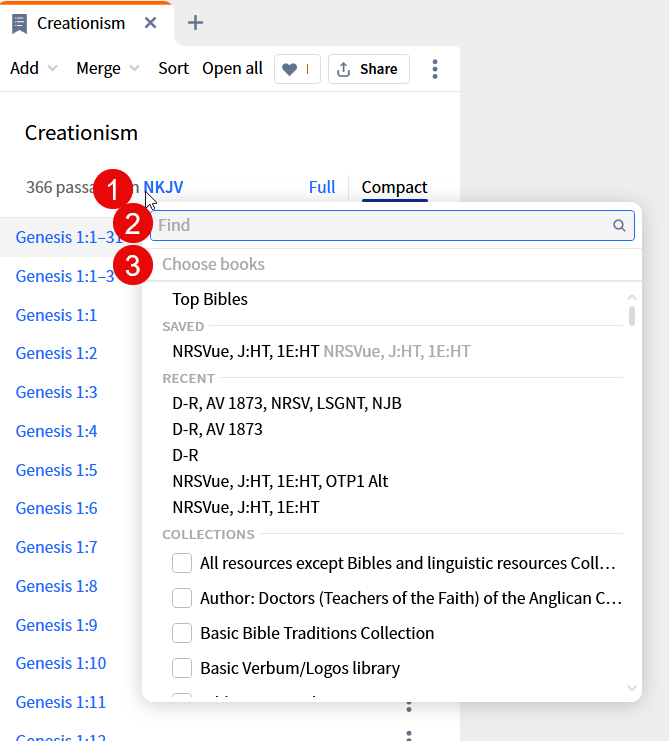Select the saved NRSVue, J:HT, 1E:HT entry
This screenshot has height=741, width=669.
pos(321,351)
